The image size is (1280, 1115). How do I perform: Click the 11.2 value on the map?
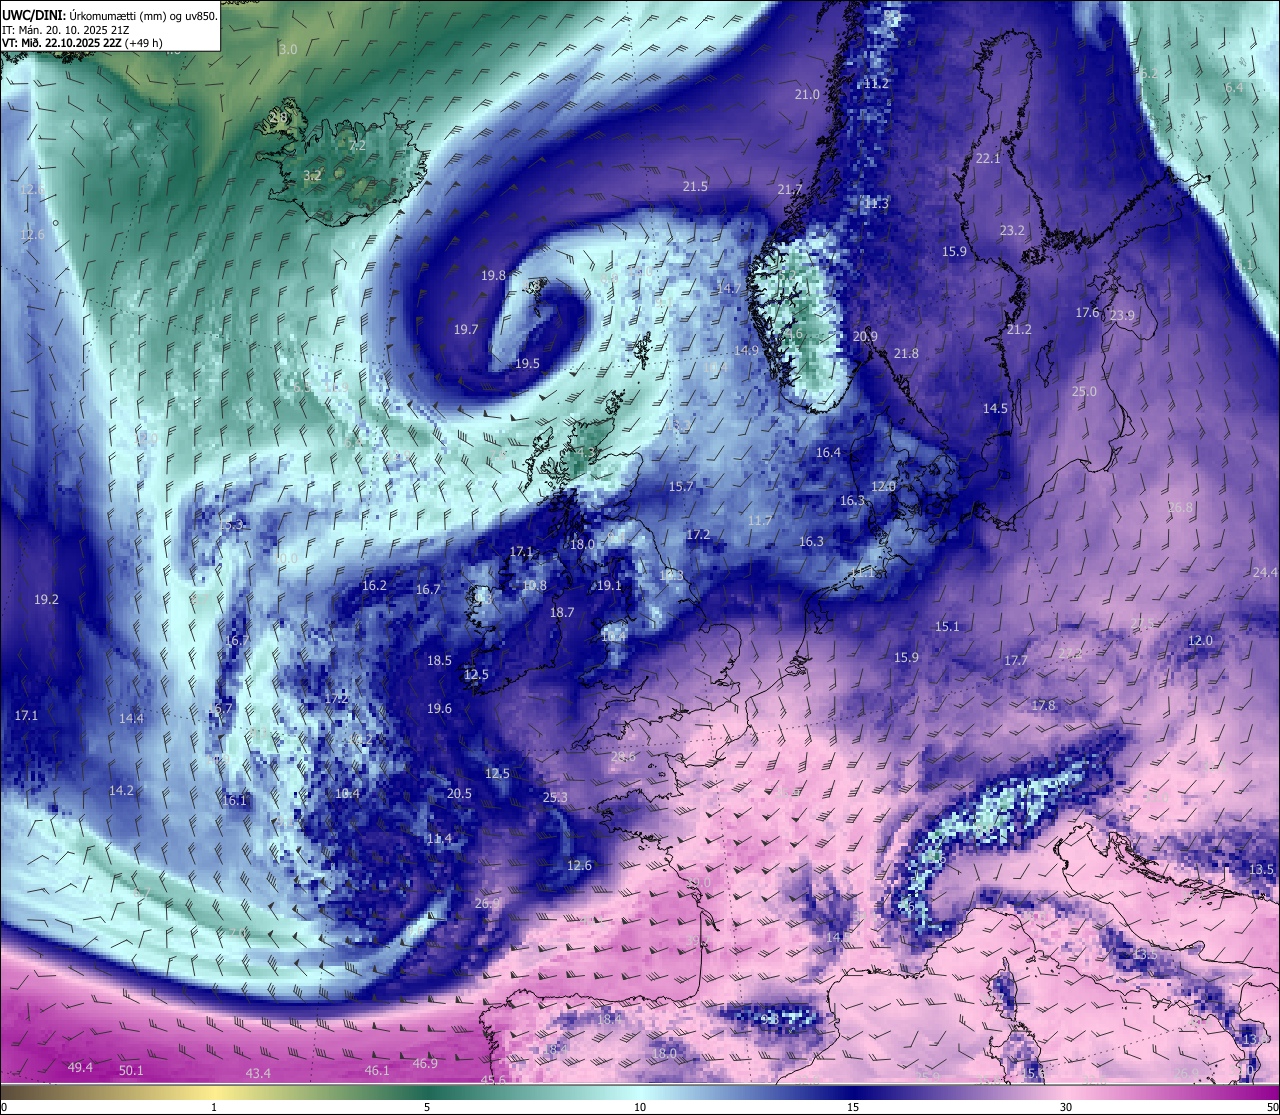pyautogui.click(x=877, y=83)
